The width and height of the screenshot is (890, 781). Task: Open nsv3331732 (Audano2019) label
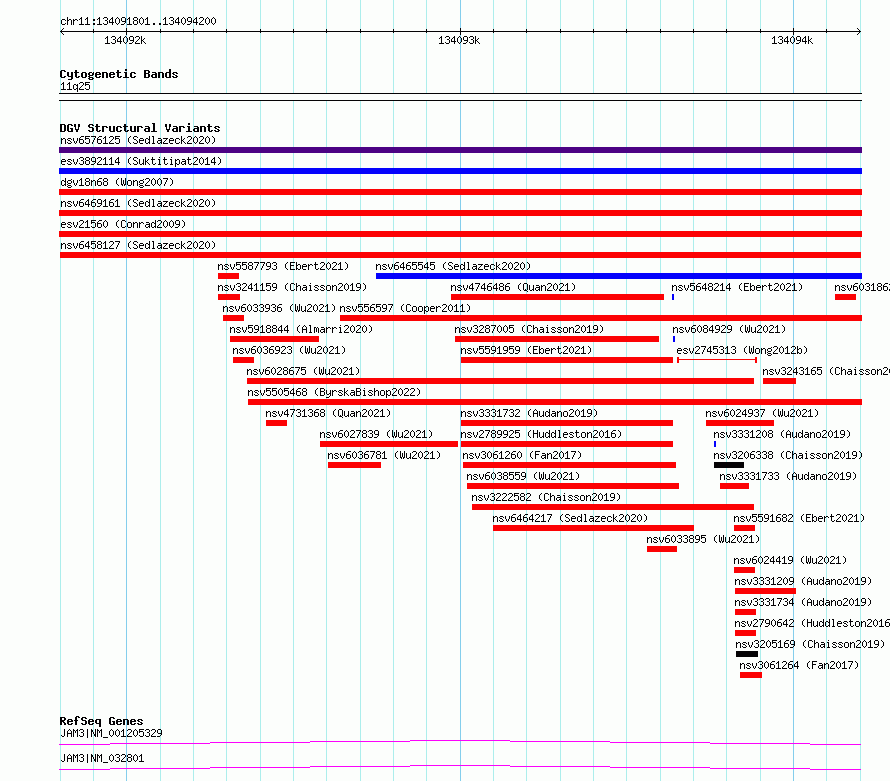(529, 413)
